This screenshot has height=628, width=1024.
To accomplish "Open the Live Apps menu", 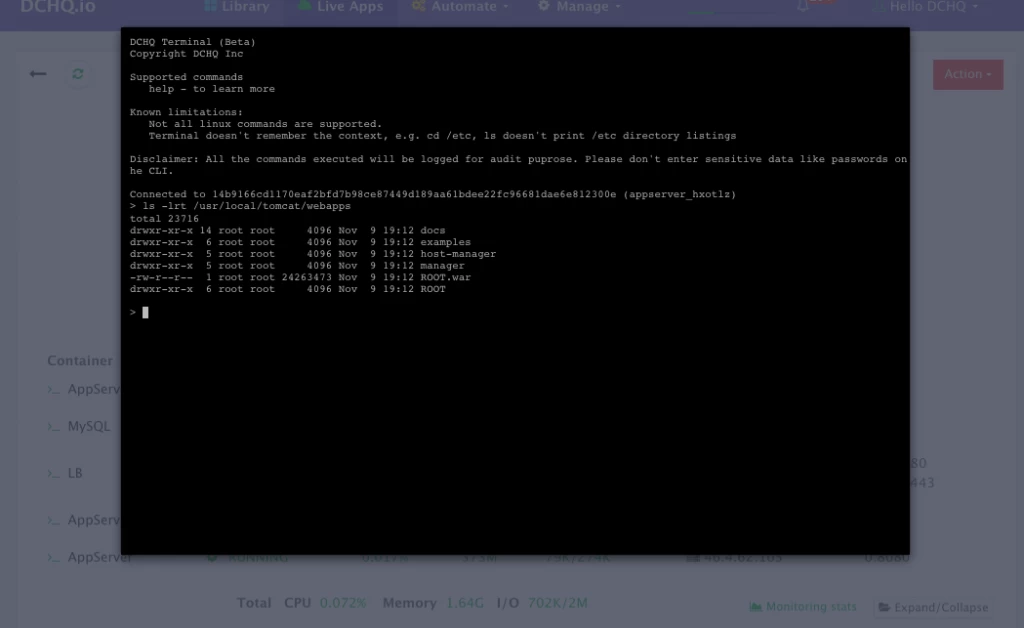I will click(x=340, y=7).
